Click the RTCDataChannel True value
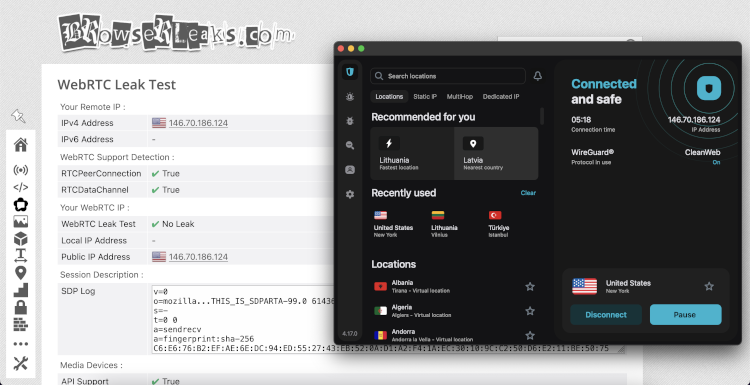 tap(170, 190)
